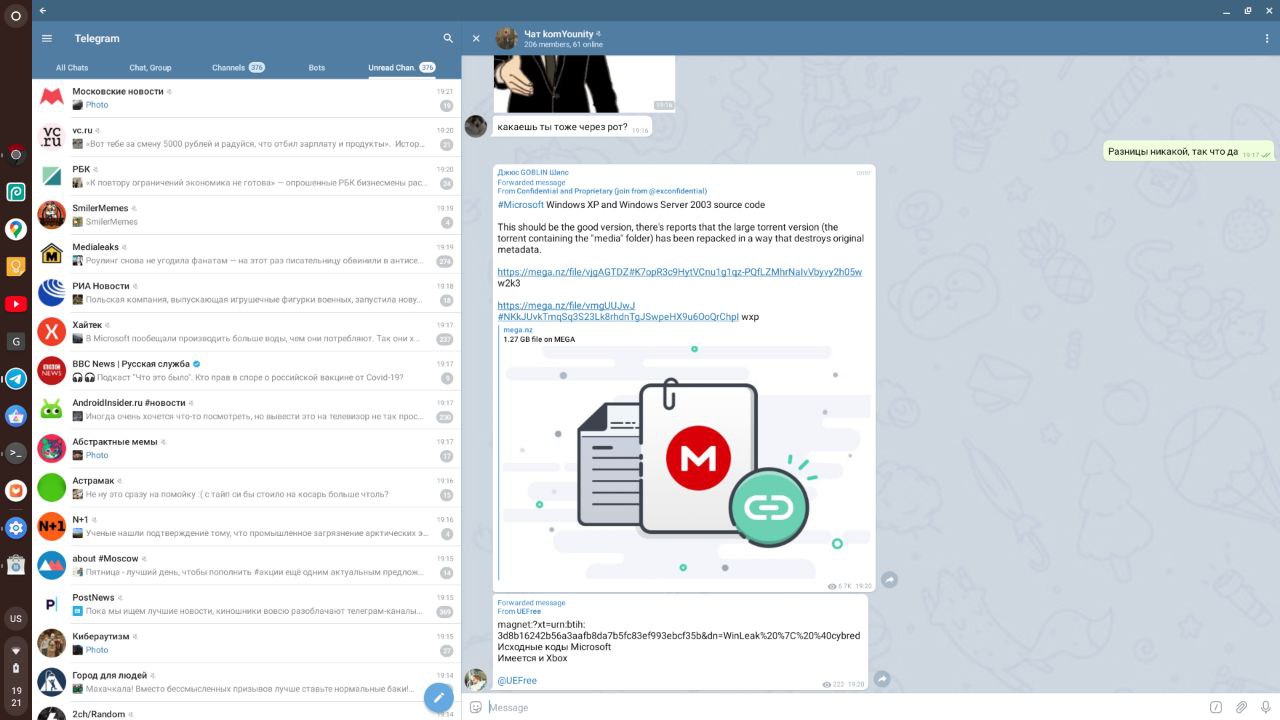The image size is (1280, 720).
Task: Forward the MEGA link message
Action: (x=889, y=579)
